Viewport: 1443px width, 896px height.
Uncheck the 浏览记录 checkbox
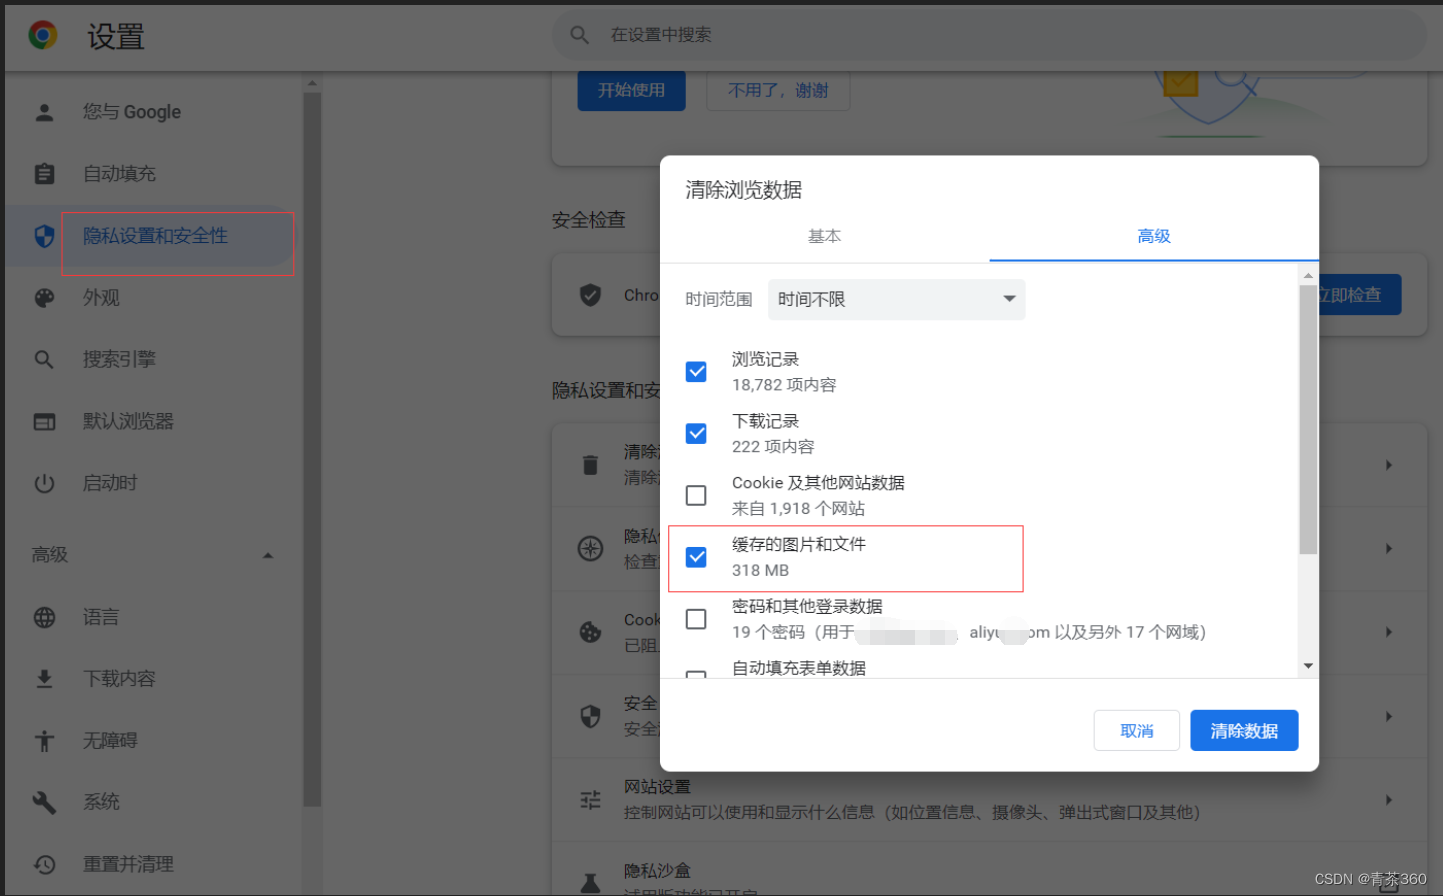[696, 371]
